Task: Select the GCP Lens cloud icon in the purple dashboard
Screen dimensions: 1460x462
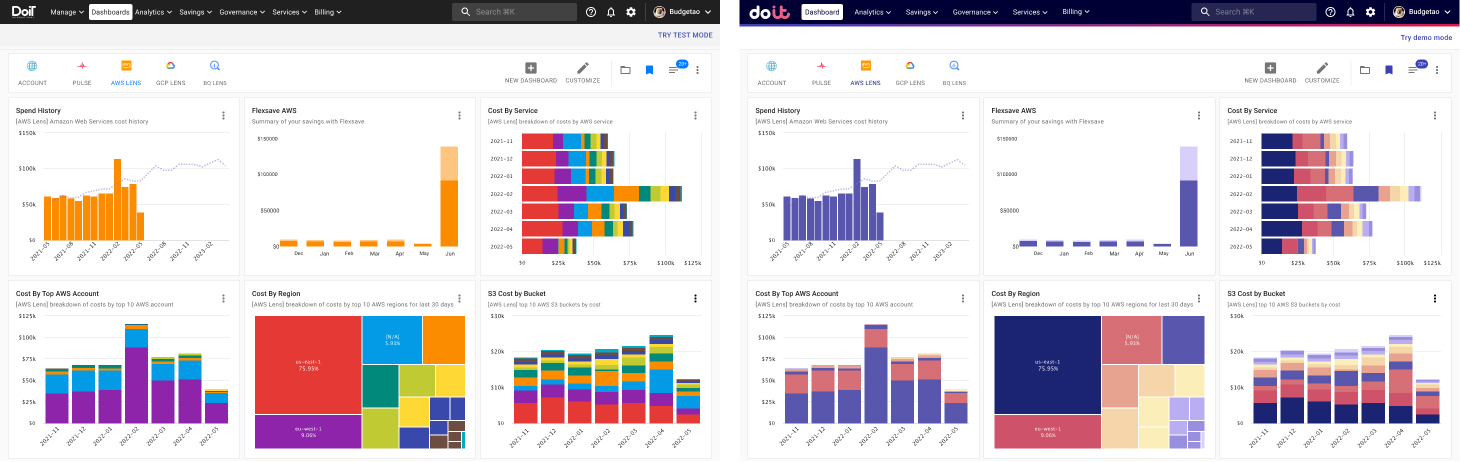Action: click(910, 66)
